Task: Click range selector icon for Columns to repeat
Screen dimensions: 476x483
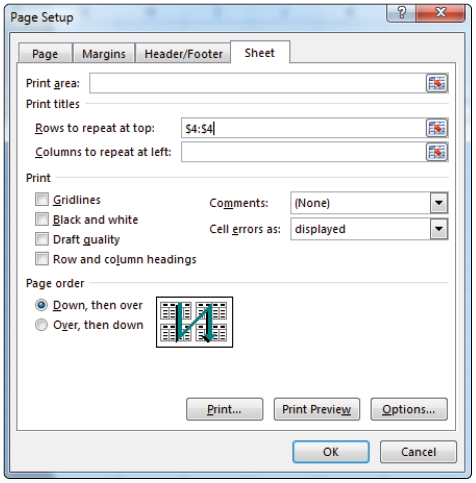Action: [x=437, y=152]
